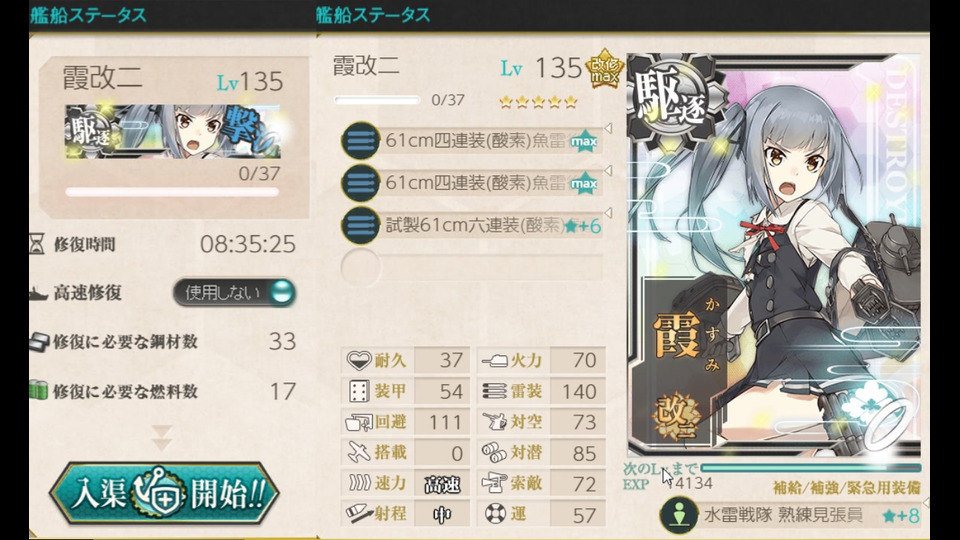Click the EXP progress bar above 補給/補強
Image resolution: width=960 pixels, height=540 pixels.
click(811, 468)
